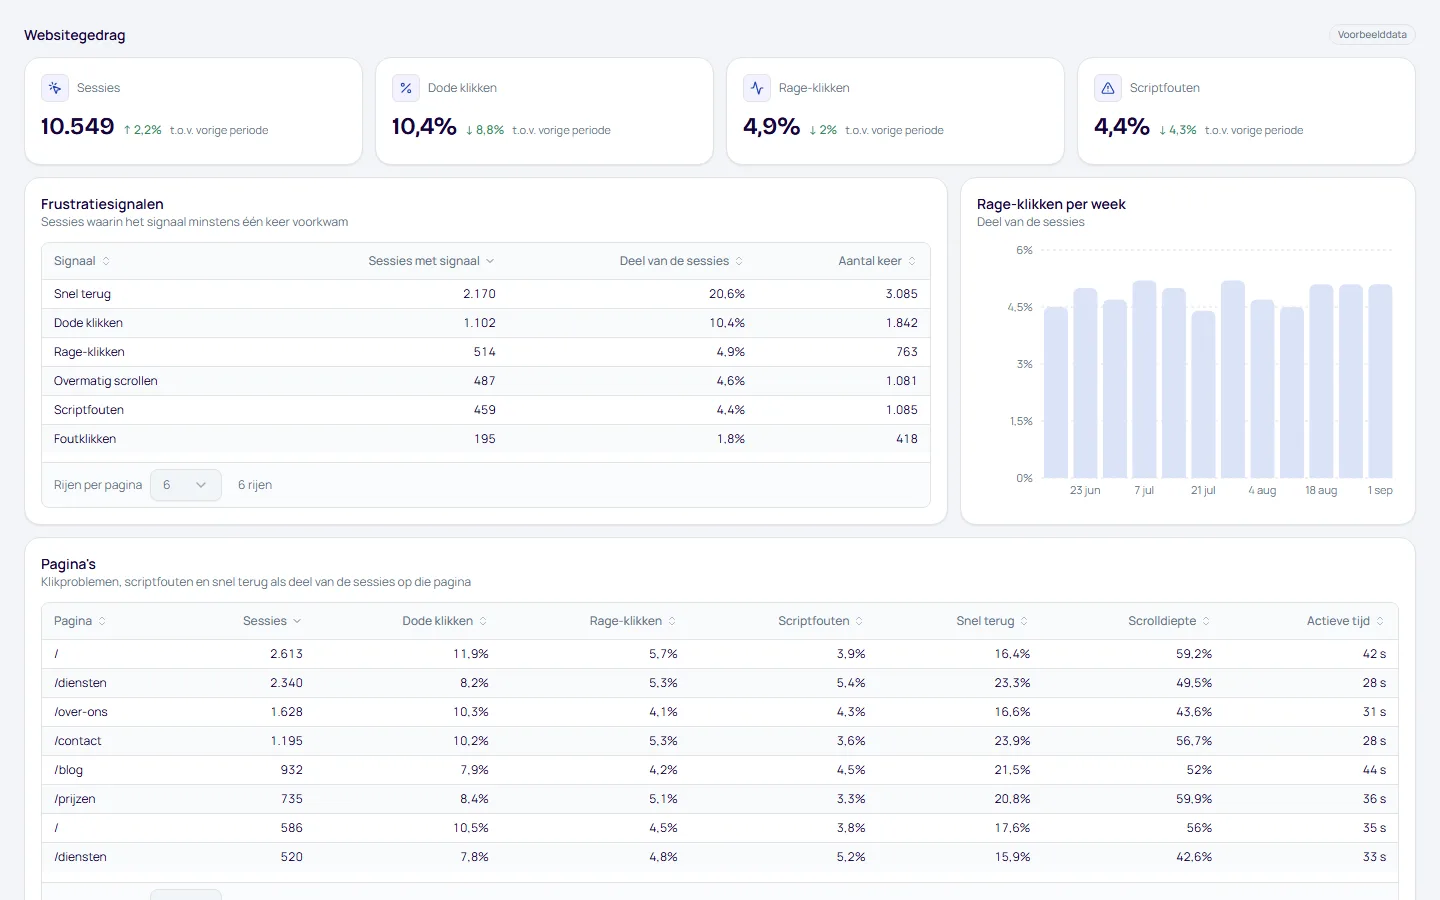
Task: Sort by Deel van de sessies column
Action: pos(681,261)
